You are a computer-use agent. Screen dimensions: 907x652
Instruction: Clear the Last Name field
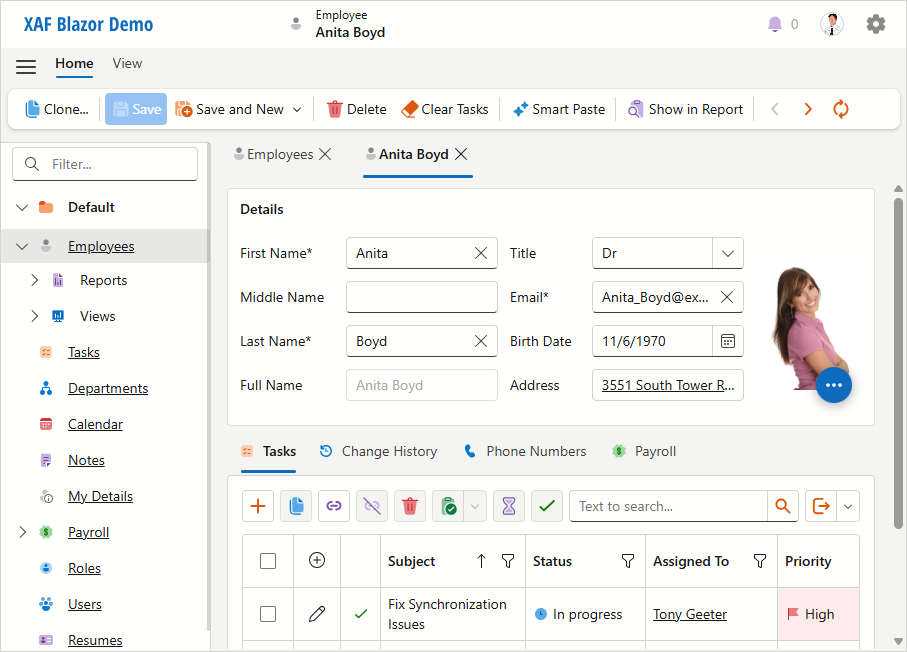[x=481, y=341]
